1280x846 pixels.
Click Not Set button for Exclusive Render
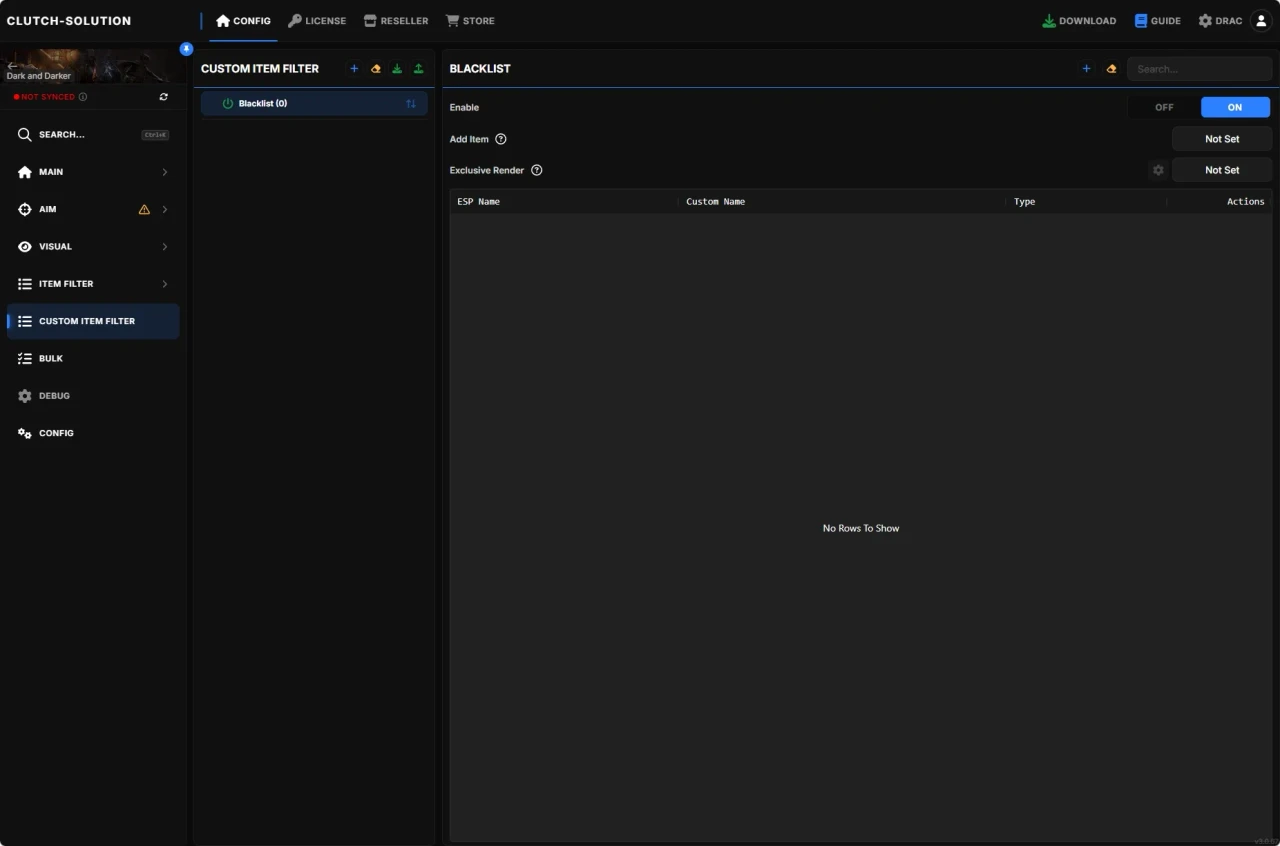[1222, 170]
